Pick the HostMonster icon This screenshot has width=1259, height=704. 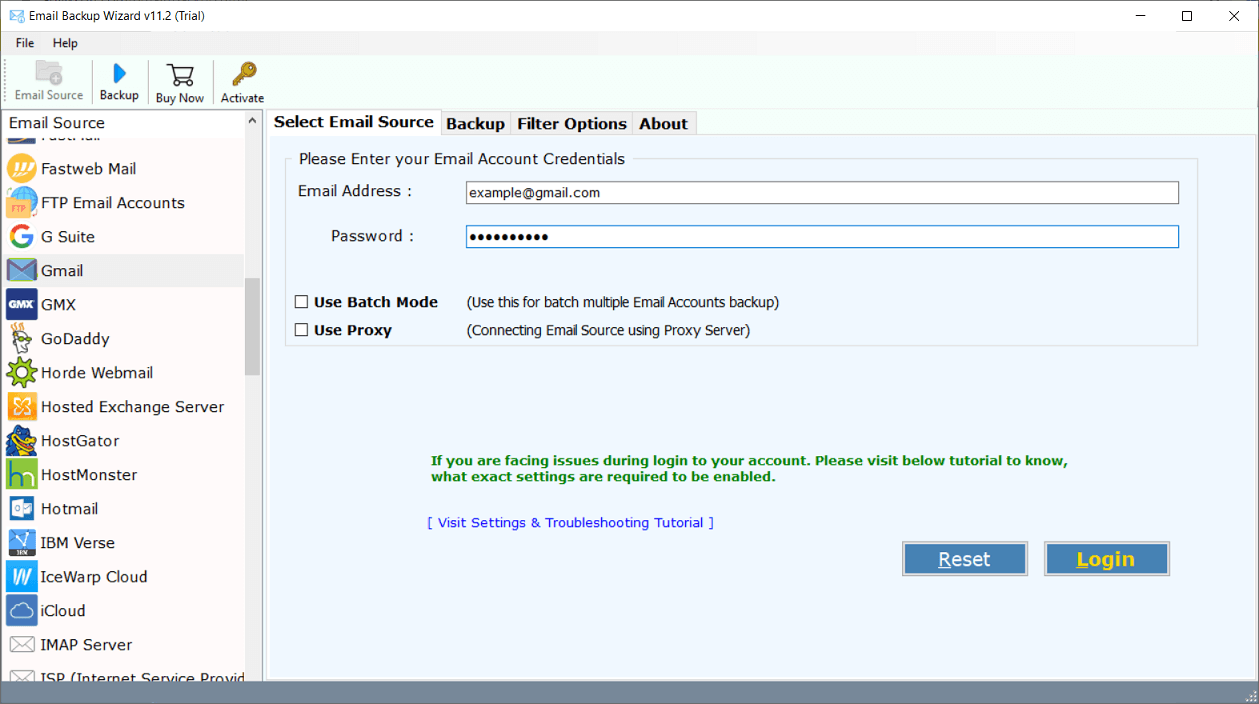tap(22, 475)
